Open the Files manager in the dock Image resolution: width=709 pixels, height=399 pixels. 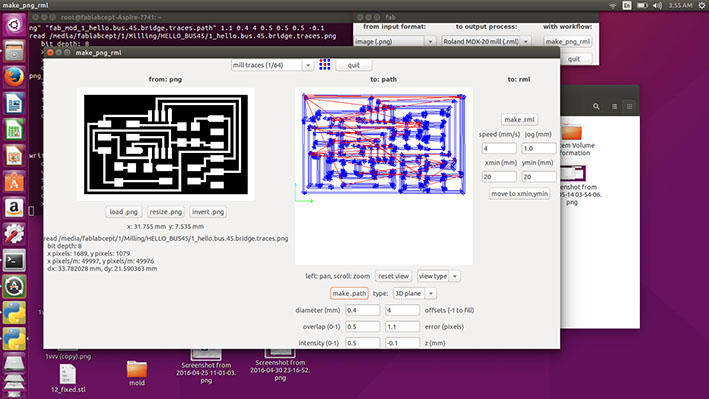(14, 50)
